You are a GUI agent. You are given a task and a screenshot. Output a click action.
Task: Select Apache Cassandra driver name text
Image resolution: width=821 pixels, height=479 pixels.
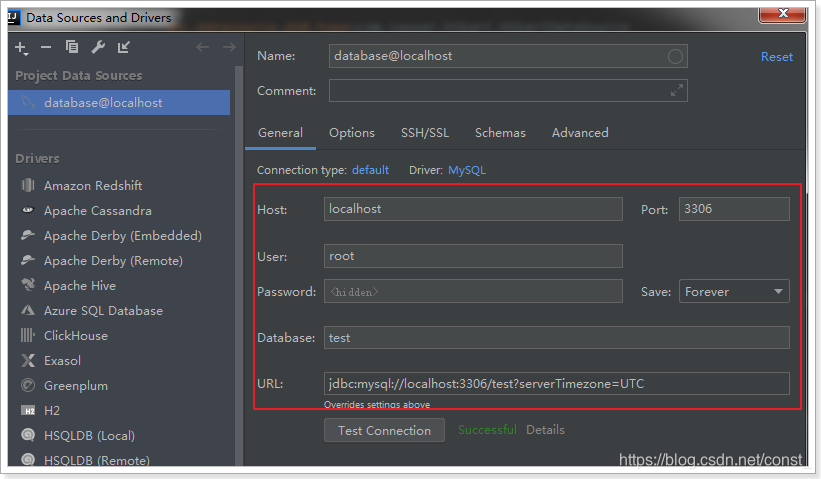[98, 210]
